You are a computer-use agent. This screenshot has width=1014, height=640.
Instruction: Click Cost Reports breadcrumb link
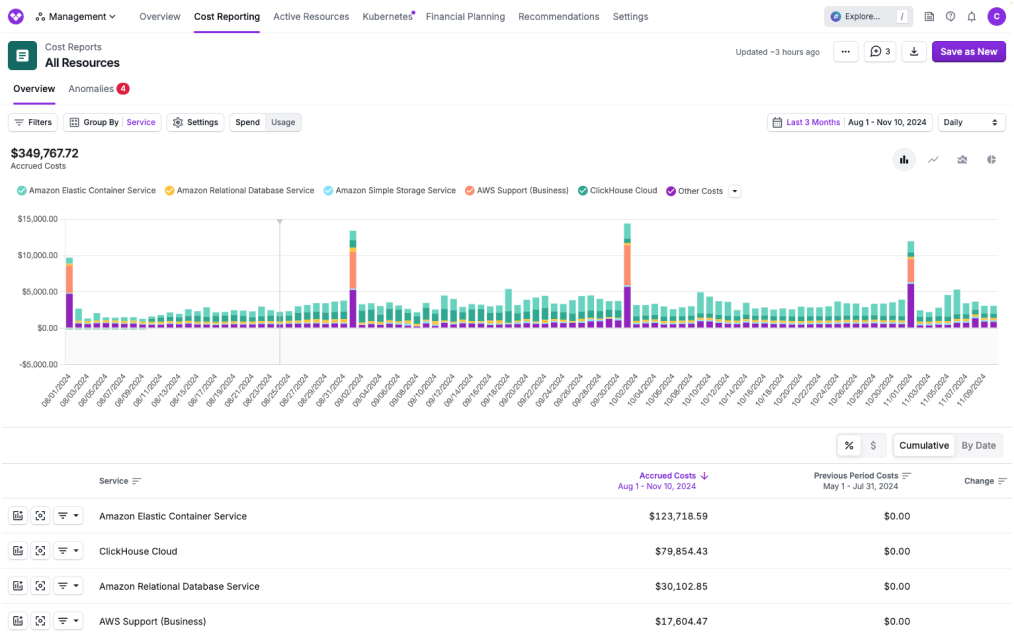pos(73,47)
